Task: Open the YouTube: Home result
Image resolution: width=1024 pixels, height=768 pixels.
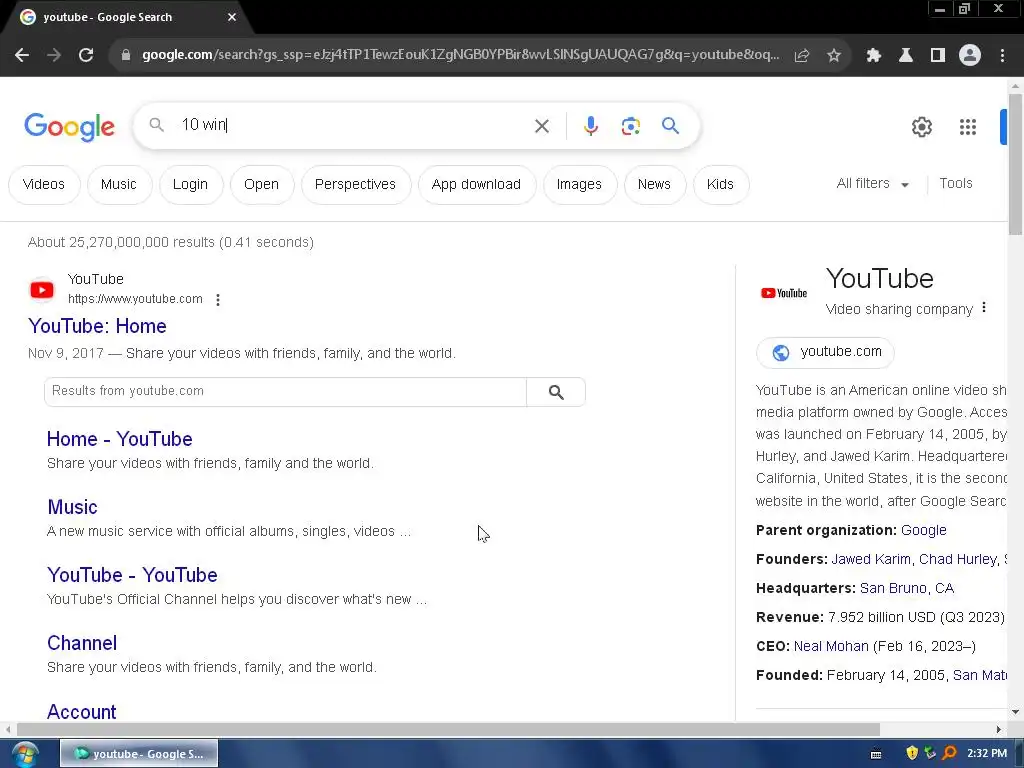Action: point(97,326)
